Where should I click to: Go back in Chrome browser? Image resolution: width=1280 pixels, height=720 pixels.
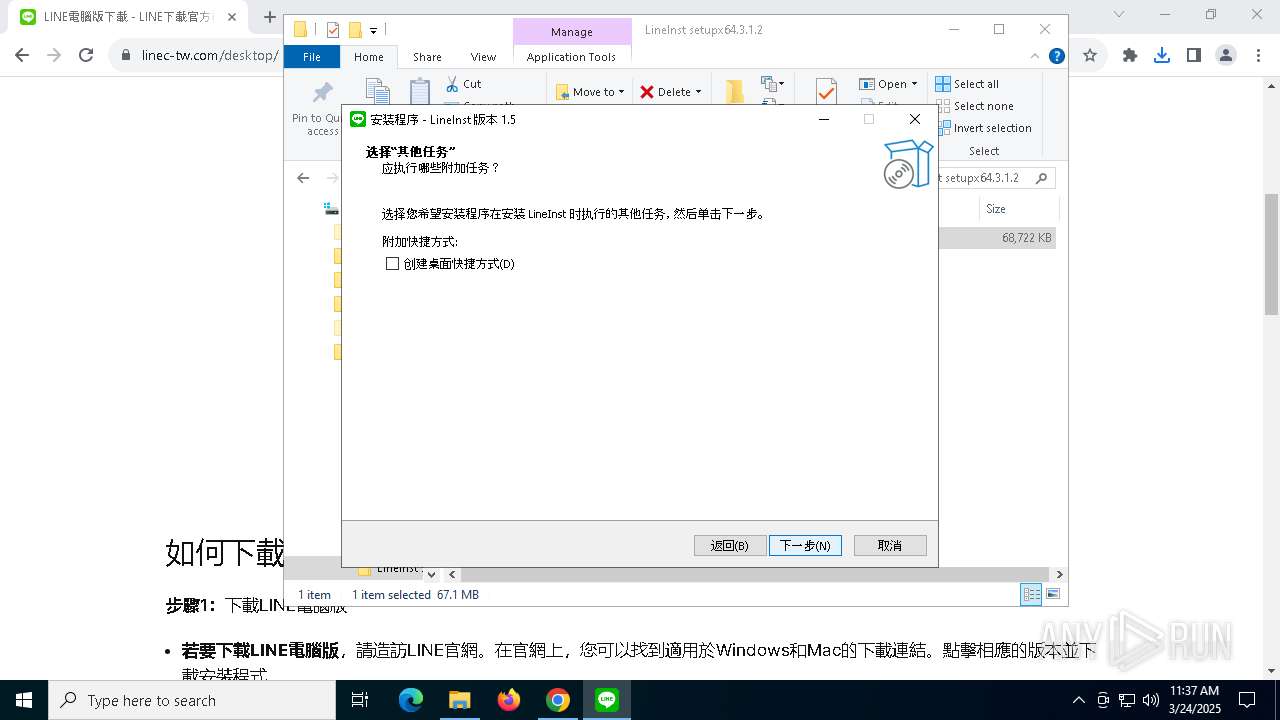click(x=22, y=56)
